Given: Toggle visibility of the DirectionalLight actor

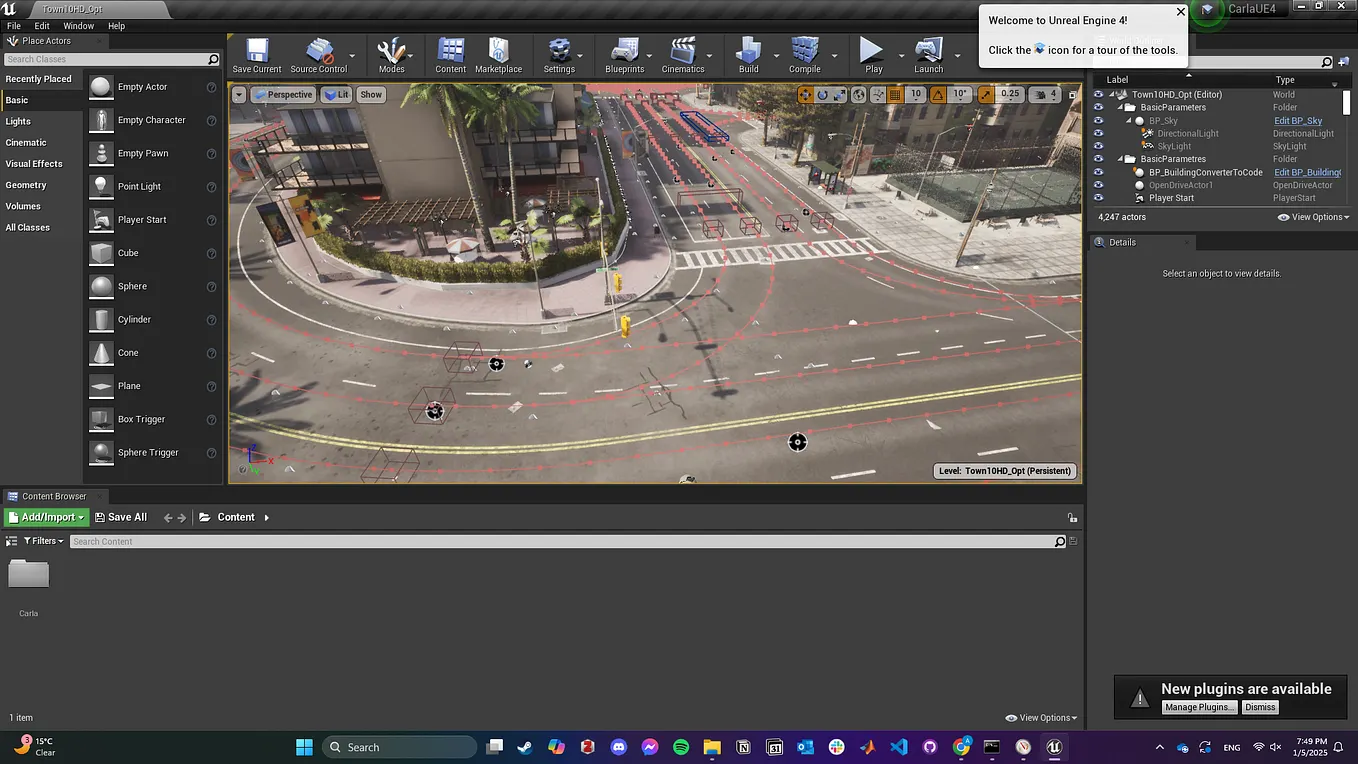Looking at the screenshot, I should coord(1098,133).
